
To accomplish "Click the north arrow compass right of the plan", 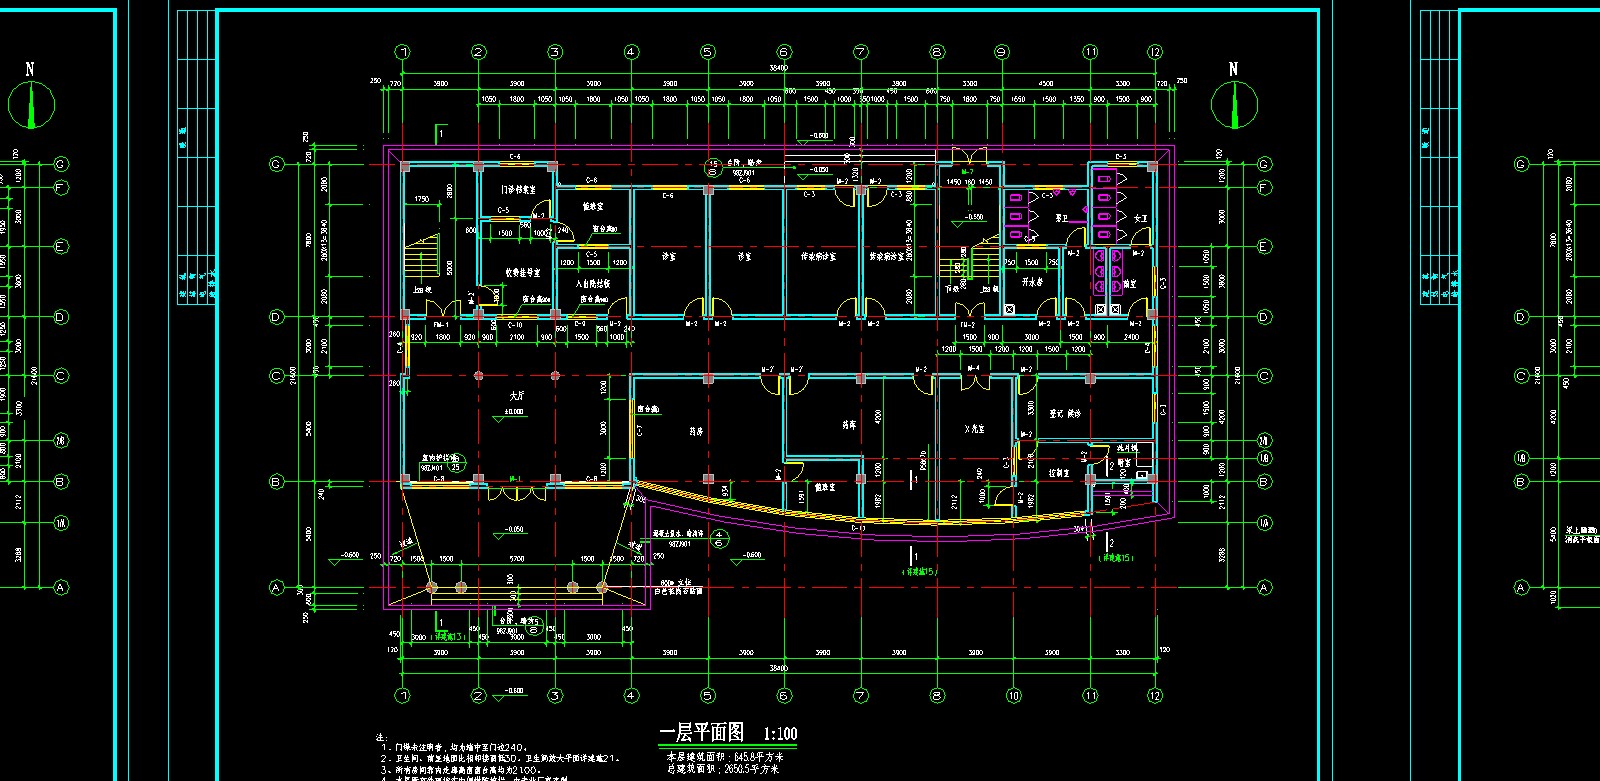I will tap(1234, 104).
